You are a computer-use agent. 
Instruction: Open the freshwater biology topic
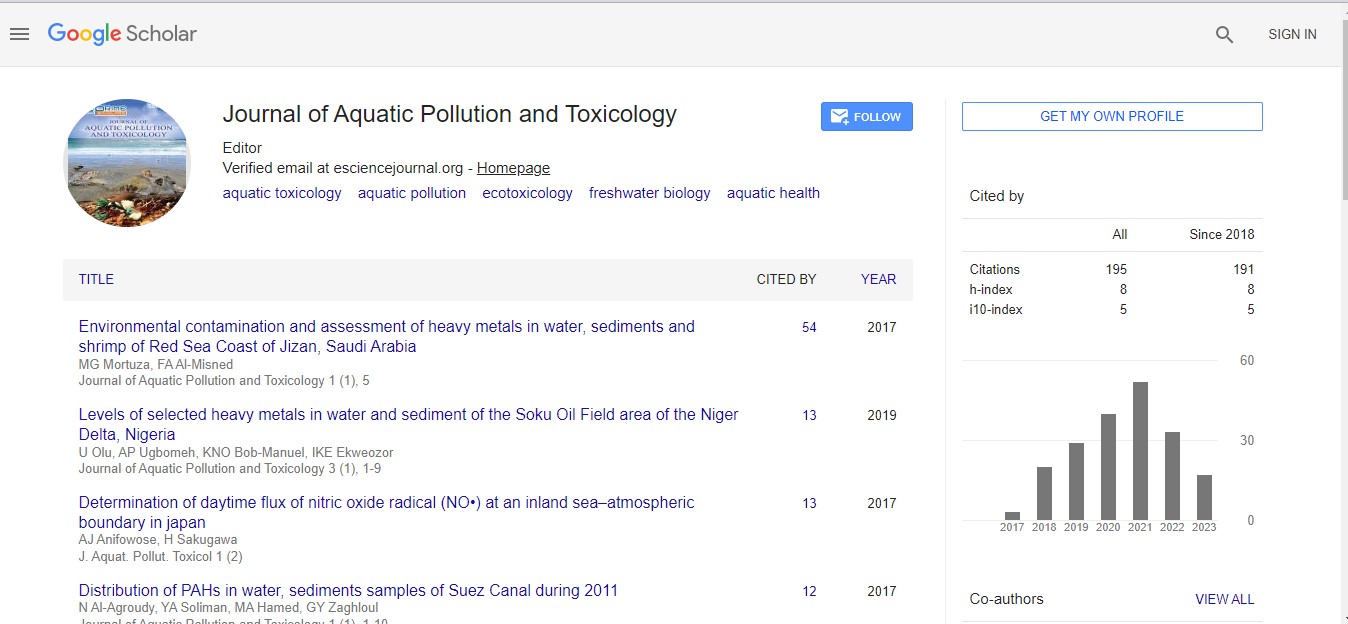pyautogui.click(x=649, y=193)
